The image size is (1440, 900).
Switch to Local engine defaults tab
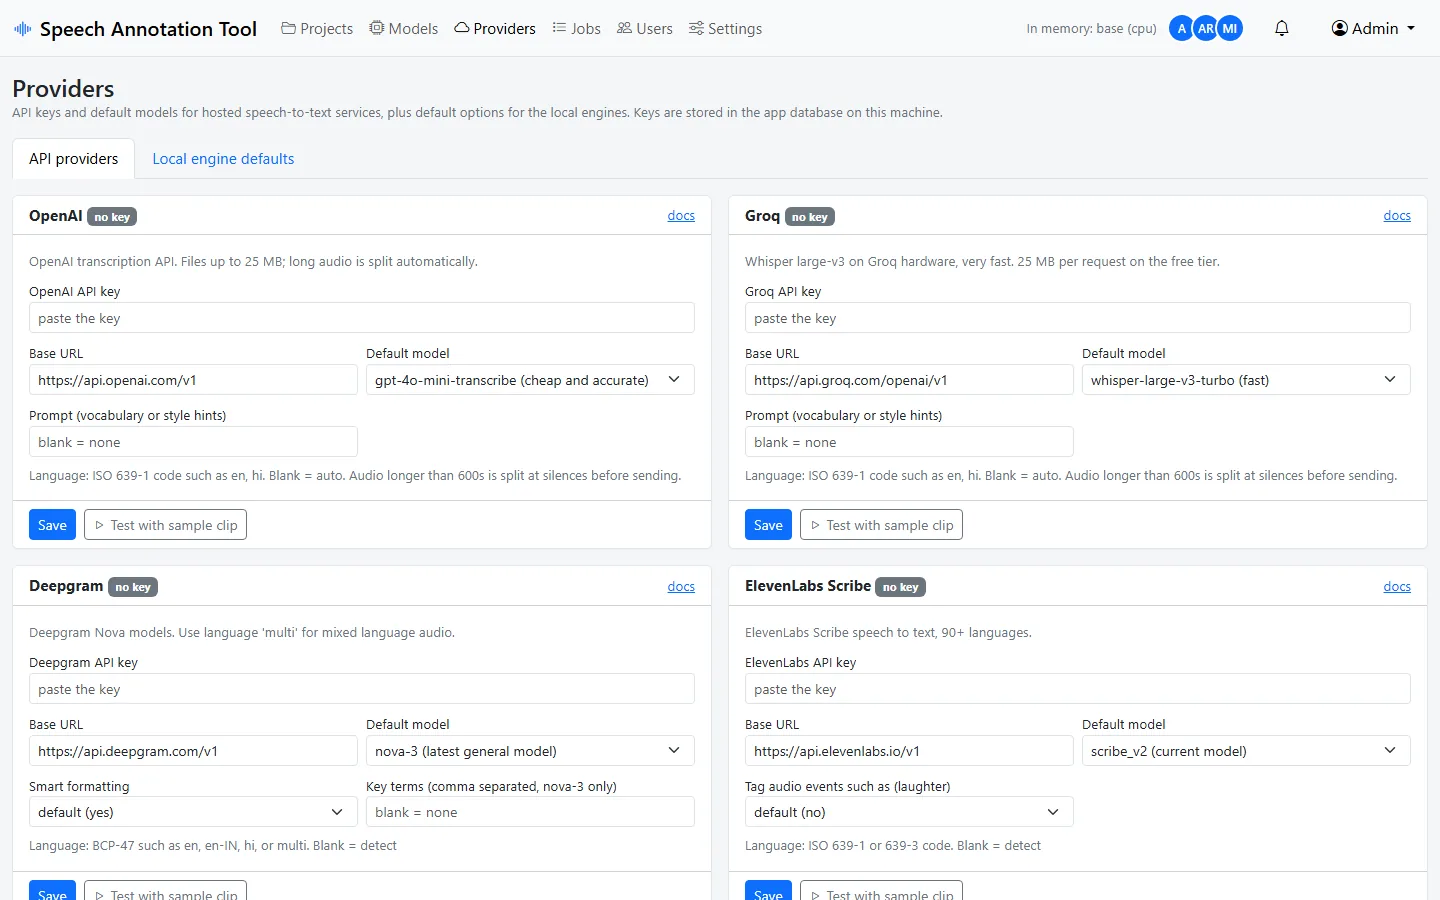pyautogui.click(x=223, y=159)
